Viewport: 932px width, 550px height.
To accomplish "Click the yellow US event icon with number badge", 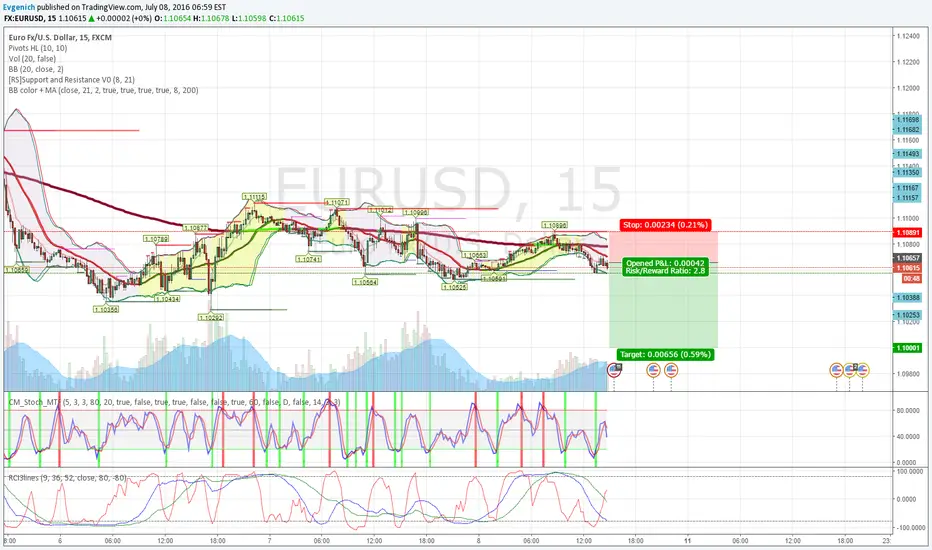I will click(x=849, y=370).
